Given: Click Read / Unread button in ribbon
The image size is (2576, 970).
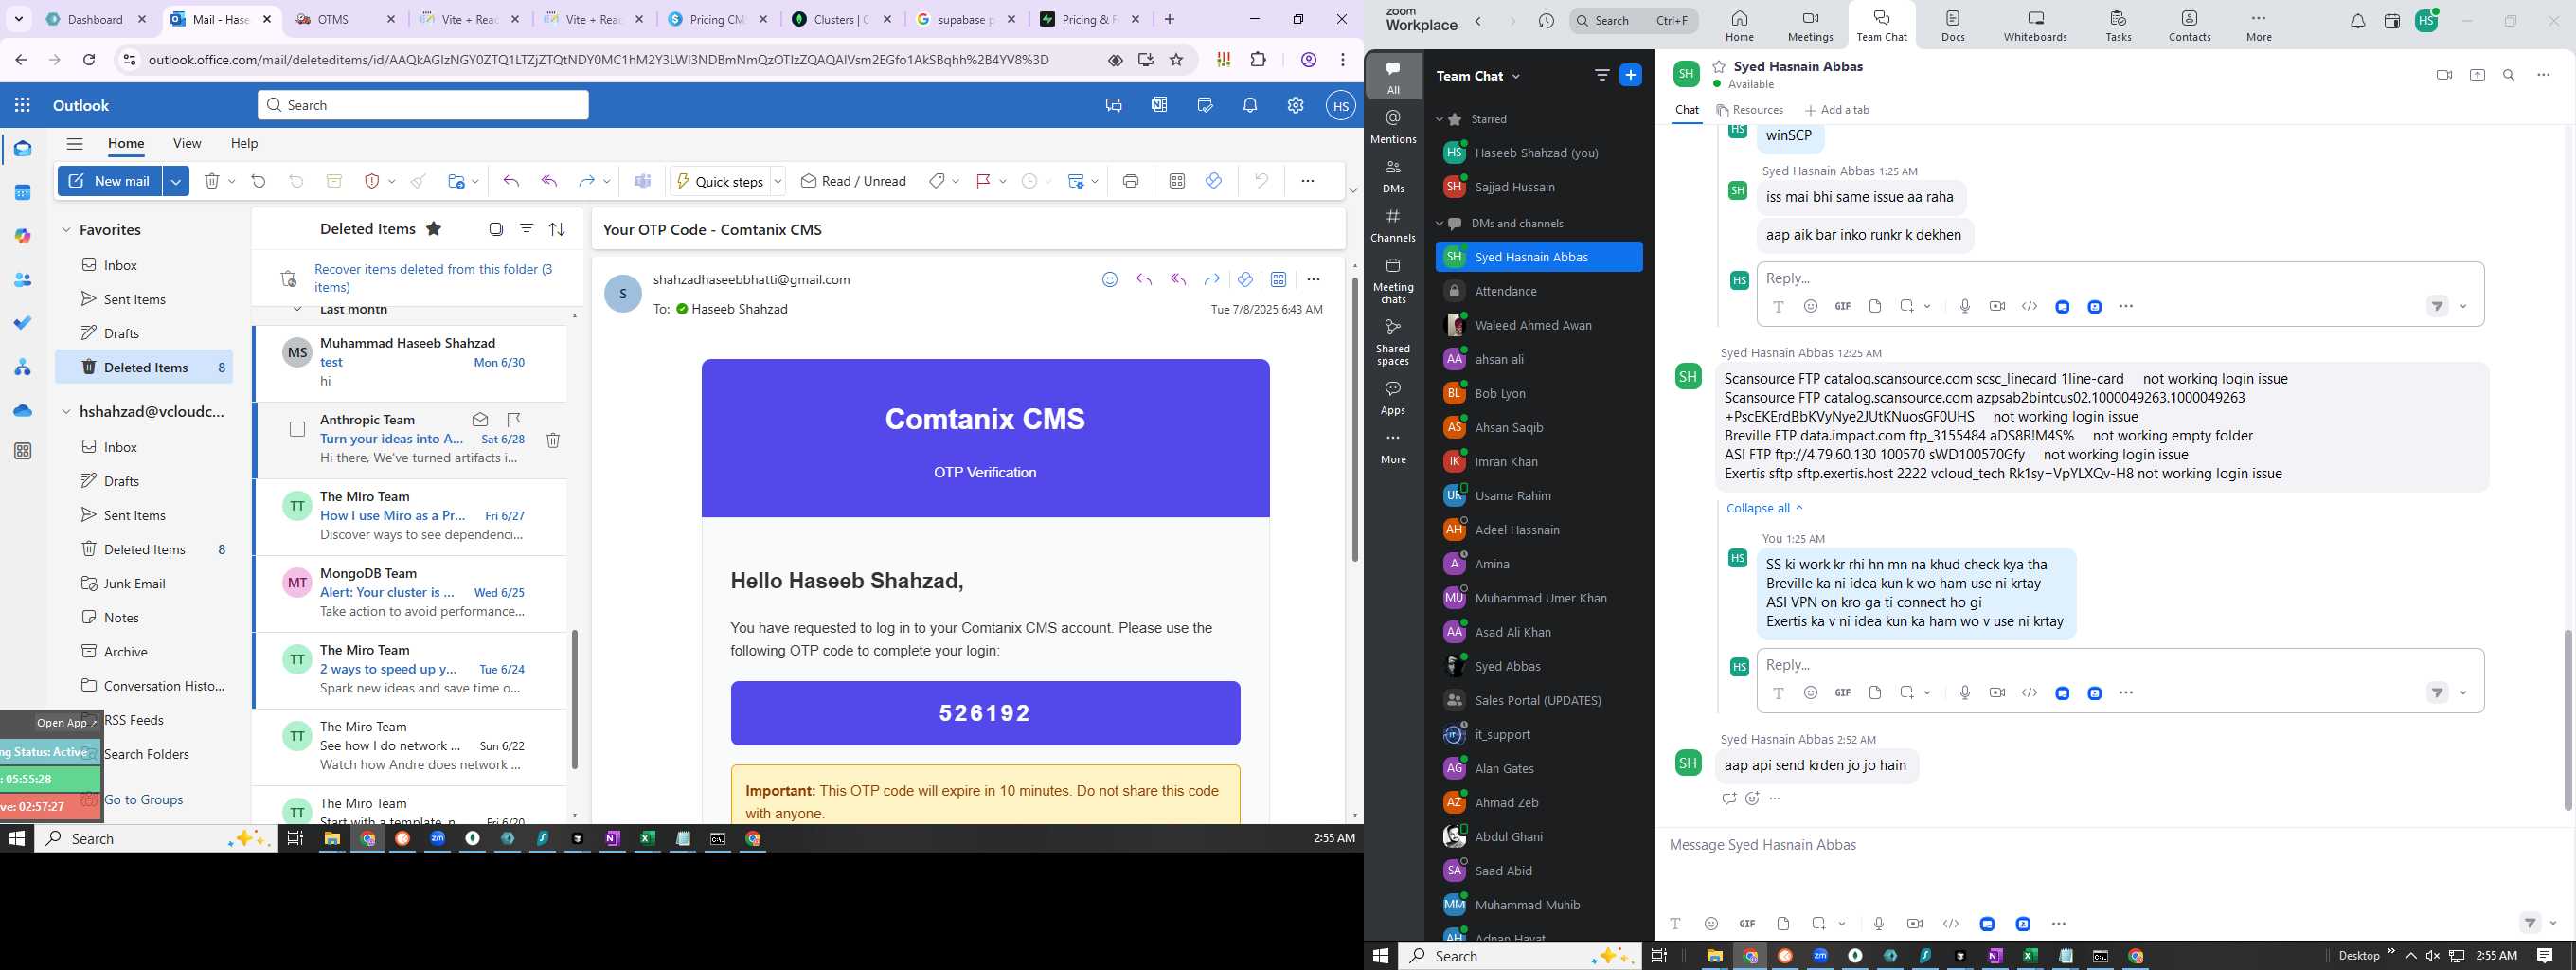Looking at the screenshot, I should [853, 181].
